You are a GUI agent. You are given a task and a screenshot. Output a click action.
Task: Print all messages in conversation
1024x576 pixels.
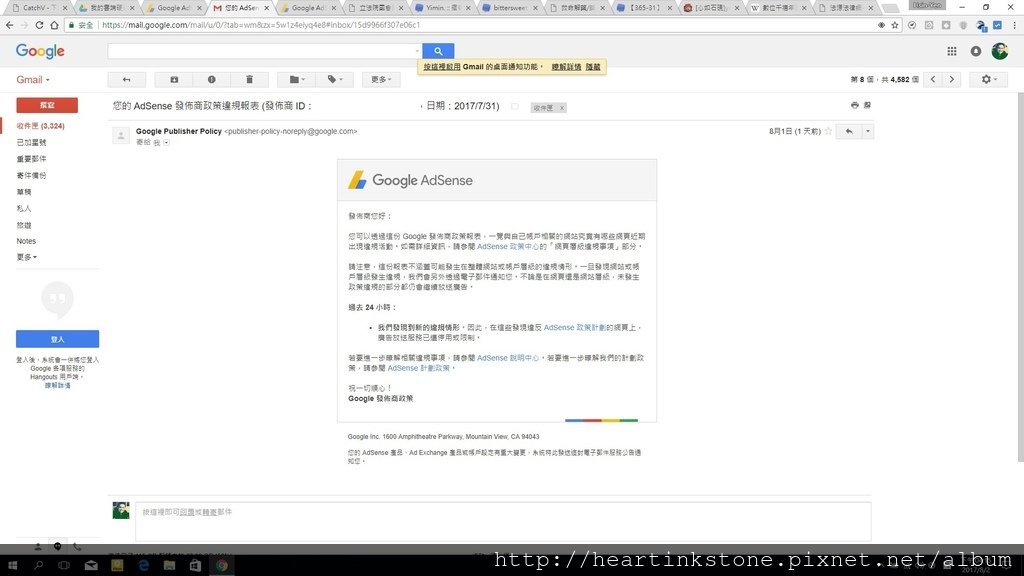click(x=854, y=105)
